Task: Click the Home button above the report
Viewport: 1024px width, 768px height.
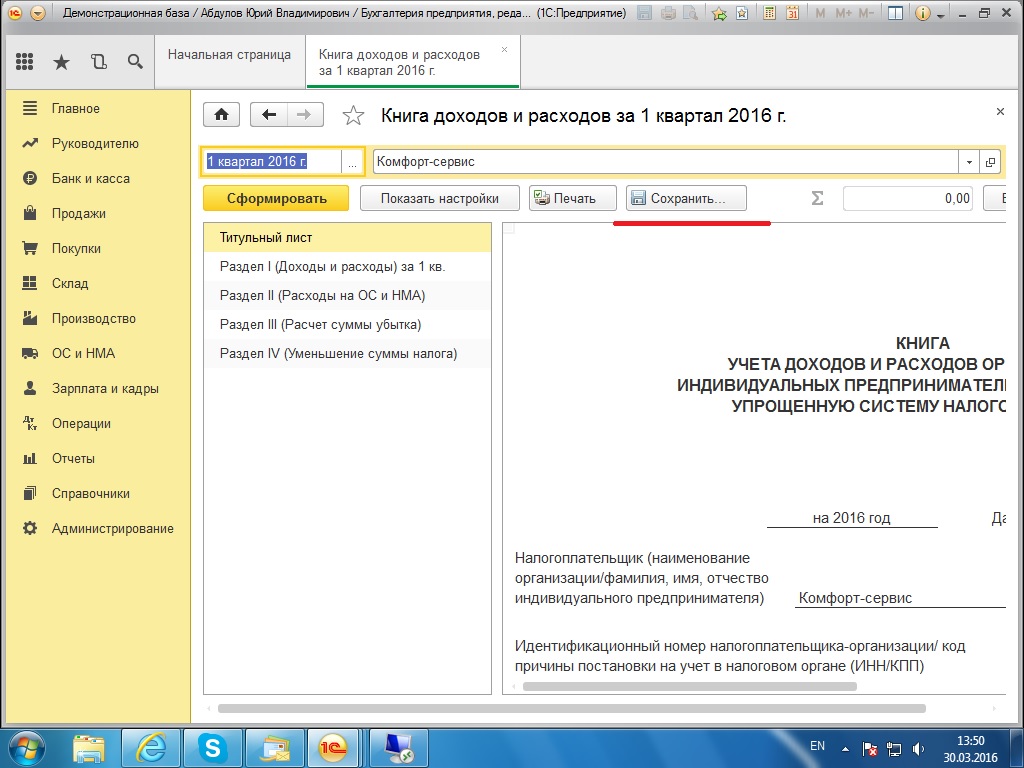Action: click(x=221, y=115)
